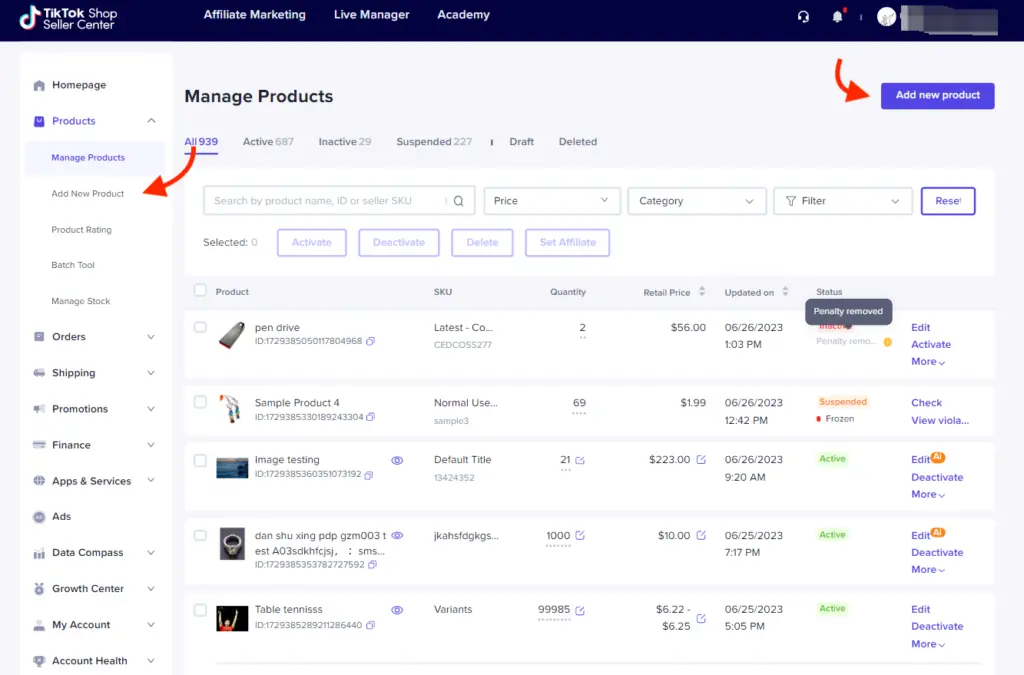
Task: Switch to the Suspended products tab
Action: click(434, 142)
